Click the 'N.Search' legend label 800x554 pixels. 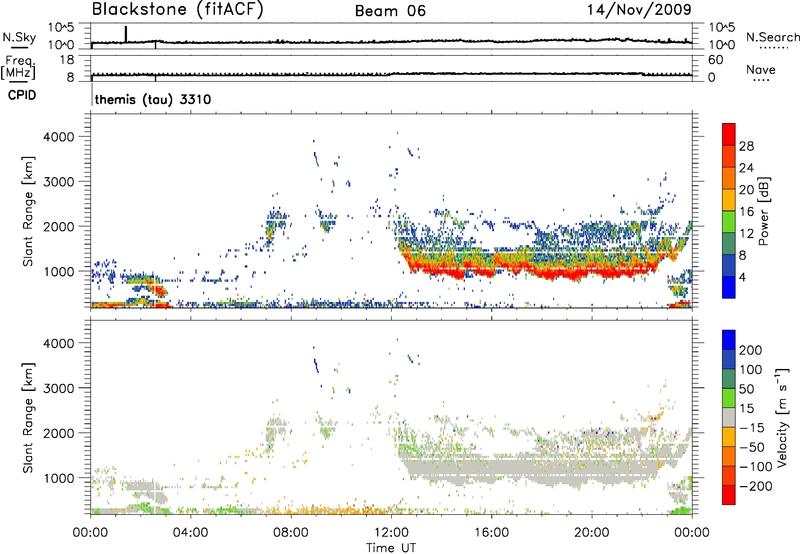pyautogui.click(x=772, y=37)
